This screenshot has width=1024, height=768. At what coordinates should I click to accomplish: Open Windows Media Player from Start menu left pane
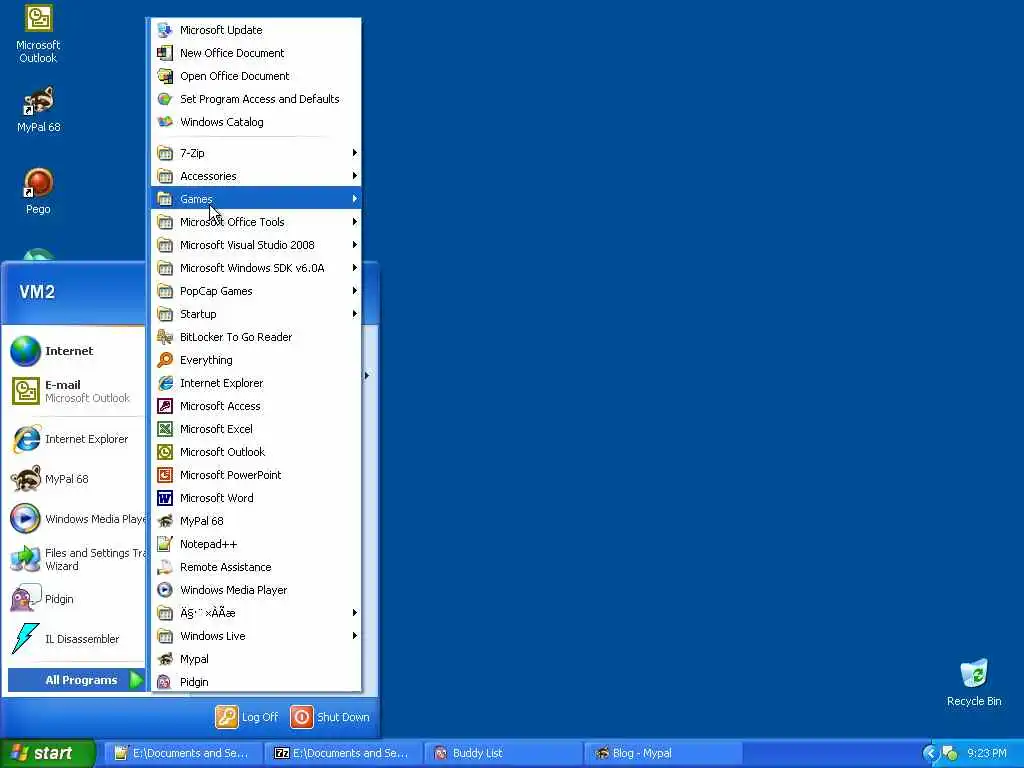tap(76, 519)
